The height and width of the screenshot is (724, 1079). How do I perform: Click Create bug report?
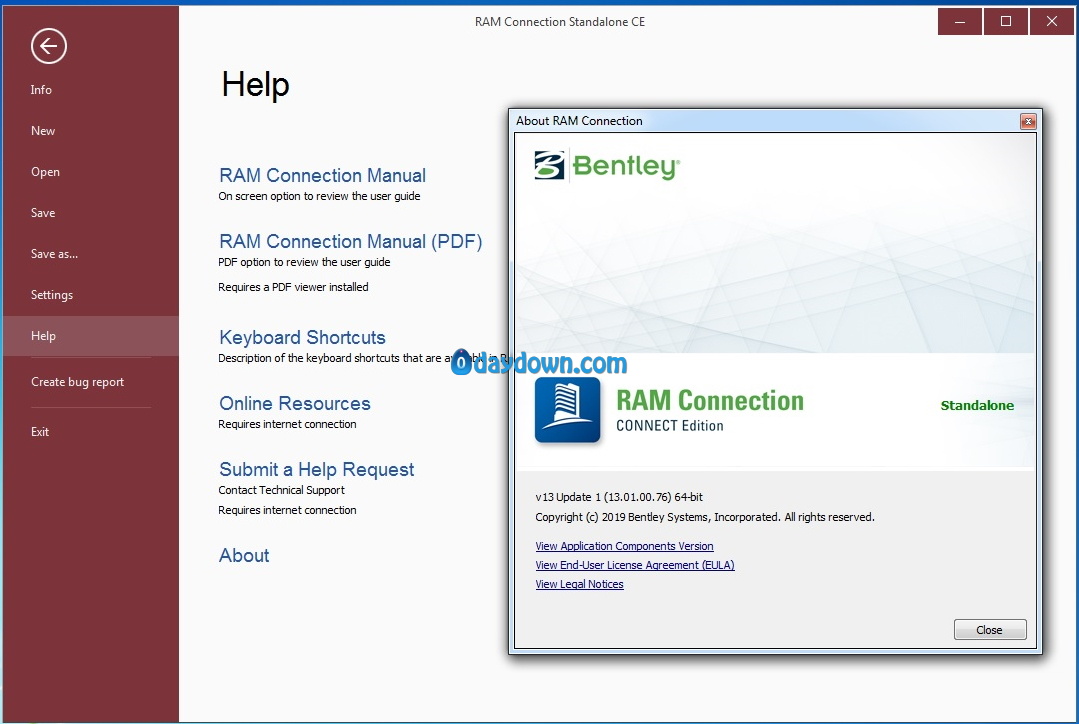tap(77, 382)
